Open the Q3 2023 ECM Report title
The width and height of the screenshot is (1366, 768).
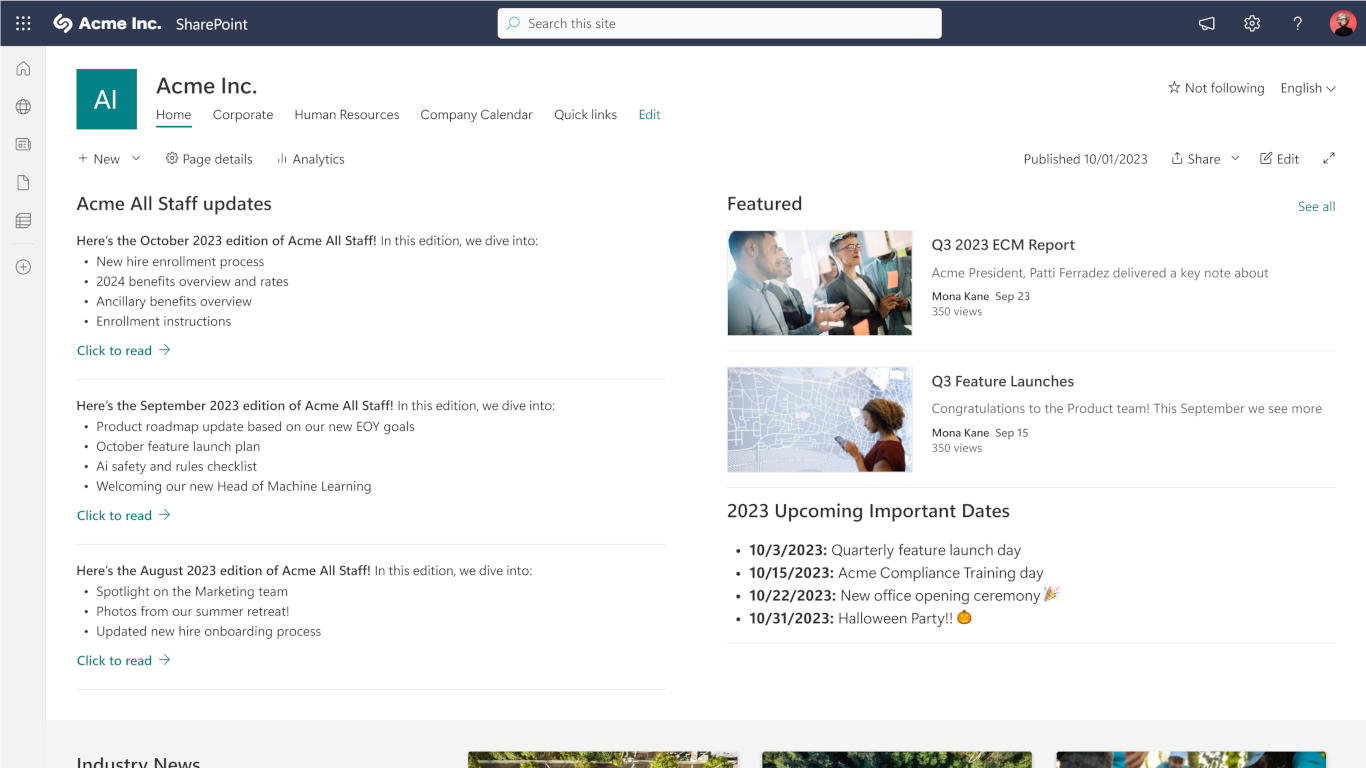1003,245
